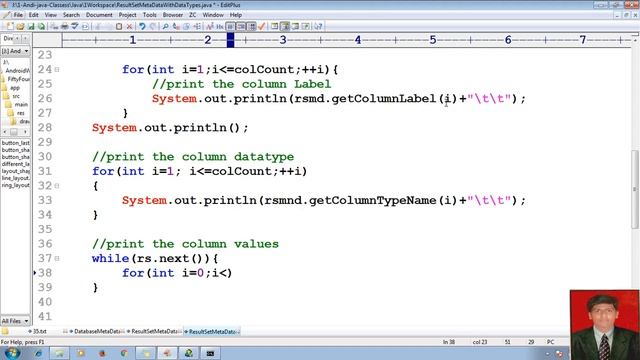Screen dimensions: 640x360
Task: Click the Paste clipboard toolbar icon
Action: [x=119, y=27]
